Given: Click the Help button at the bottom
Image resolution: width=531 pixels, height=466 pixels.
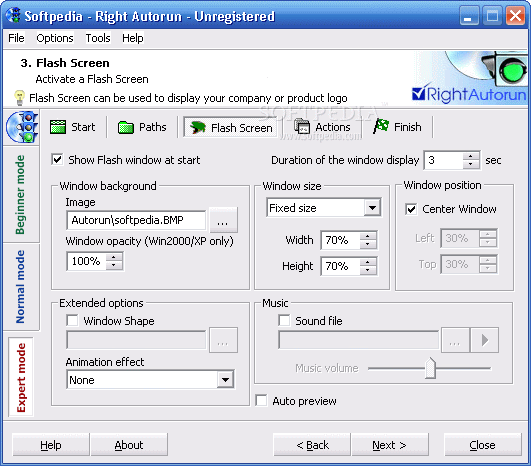Looking at the screenshot, I should (x=51, y=445).
